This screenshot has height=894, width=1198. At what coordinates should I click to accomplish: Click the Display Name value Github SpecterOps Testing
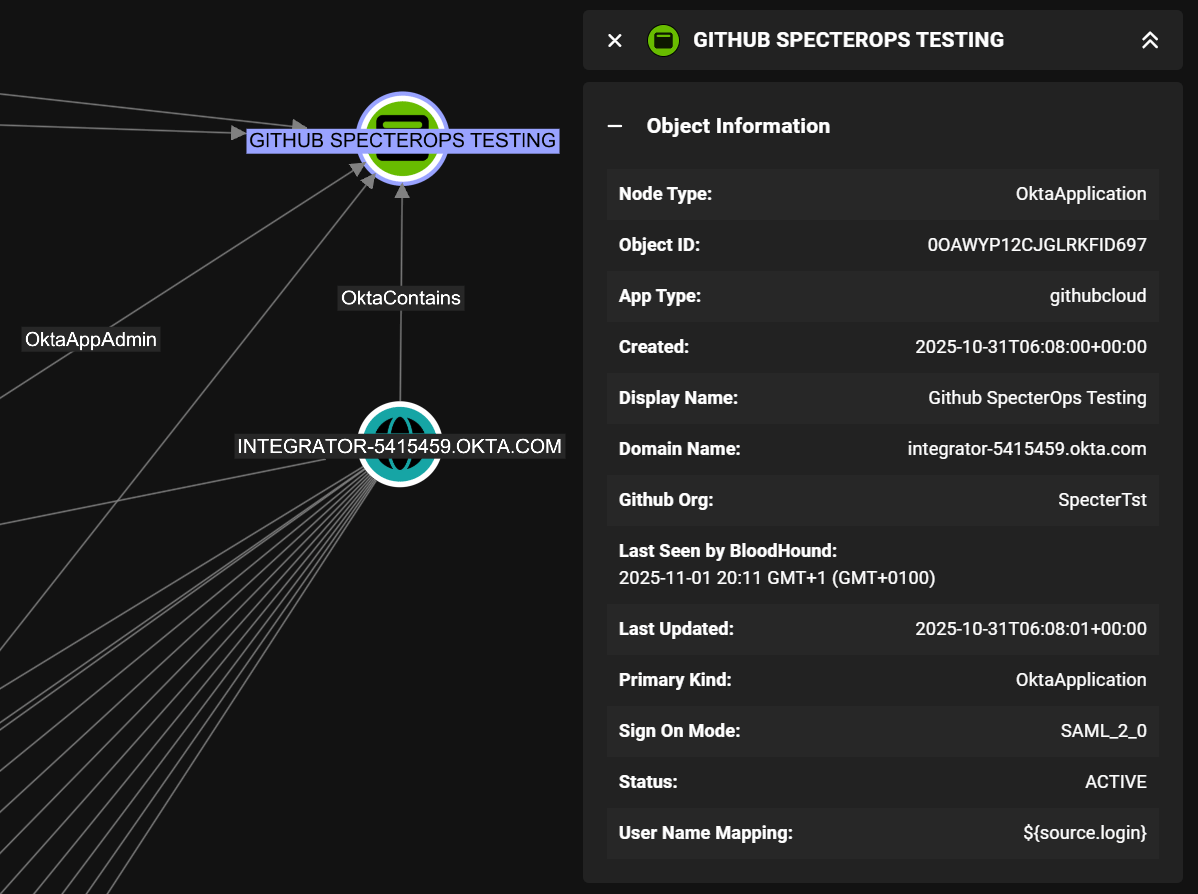[x=1037, y=398]
